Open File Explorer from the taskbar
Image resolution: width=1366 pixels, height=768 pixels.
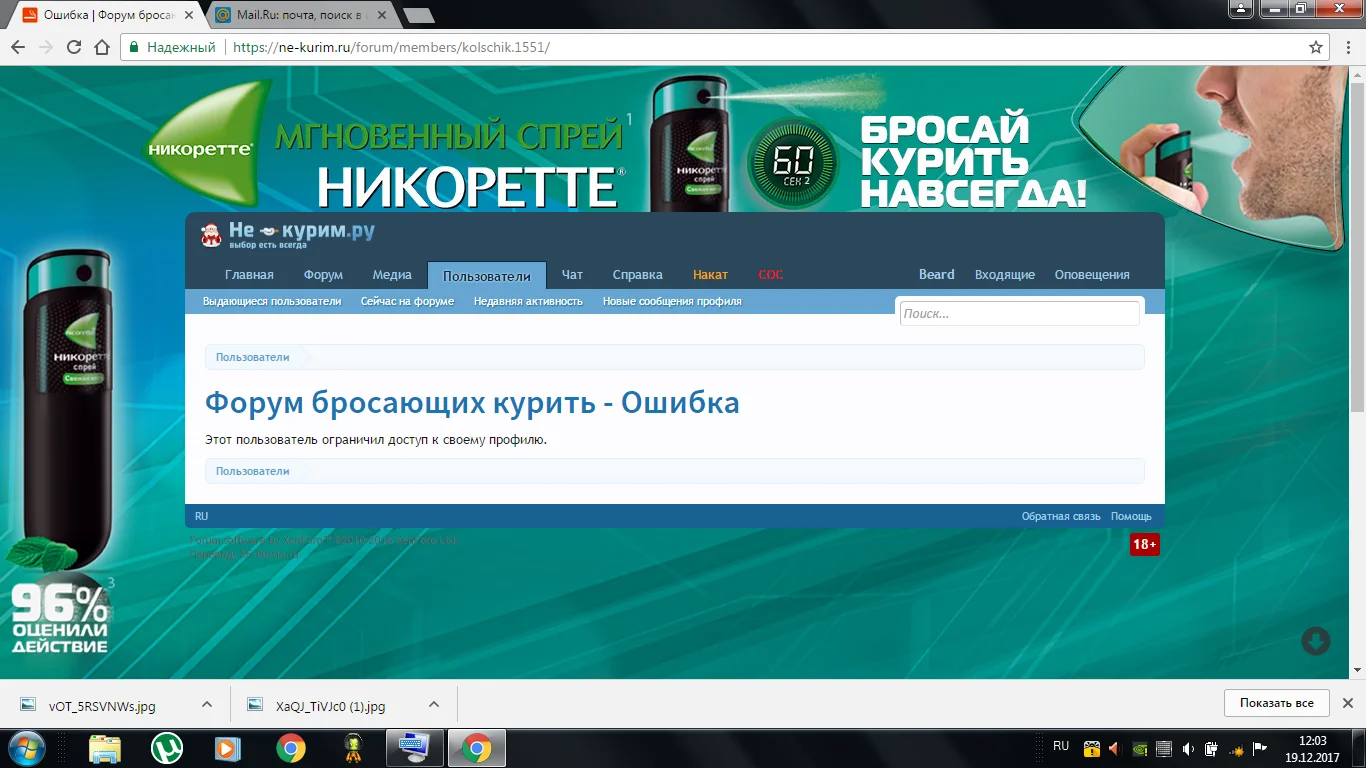[105, 748]
